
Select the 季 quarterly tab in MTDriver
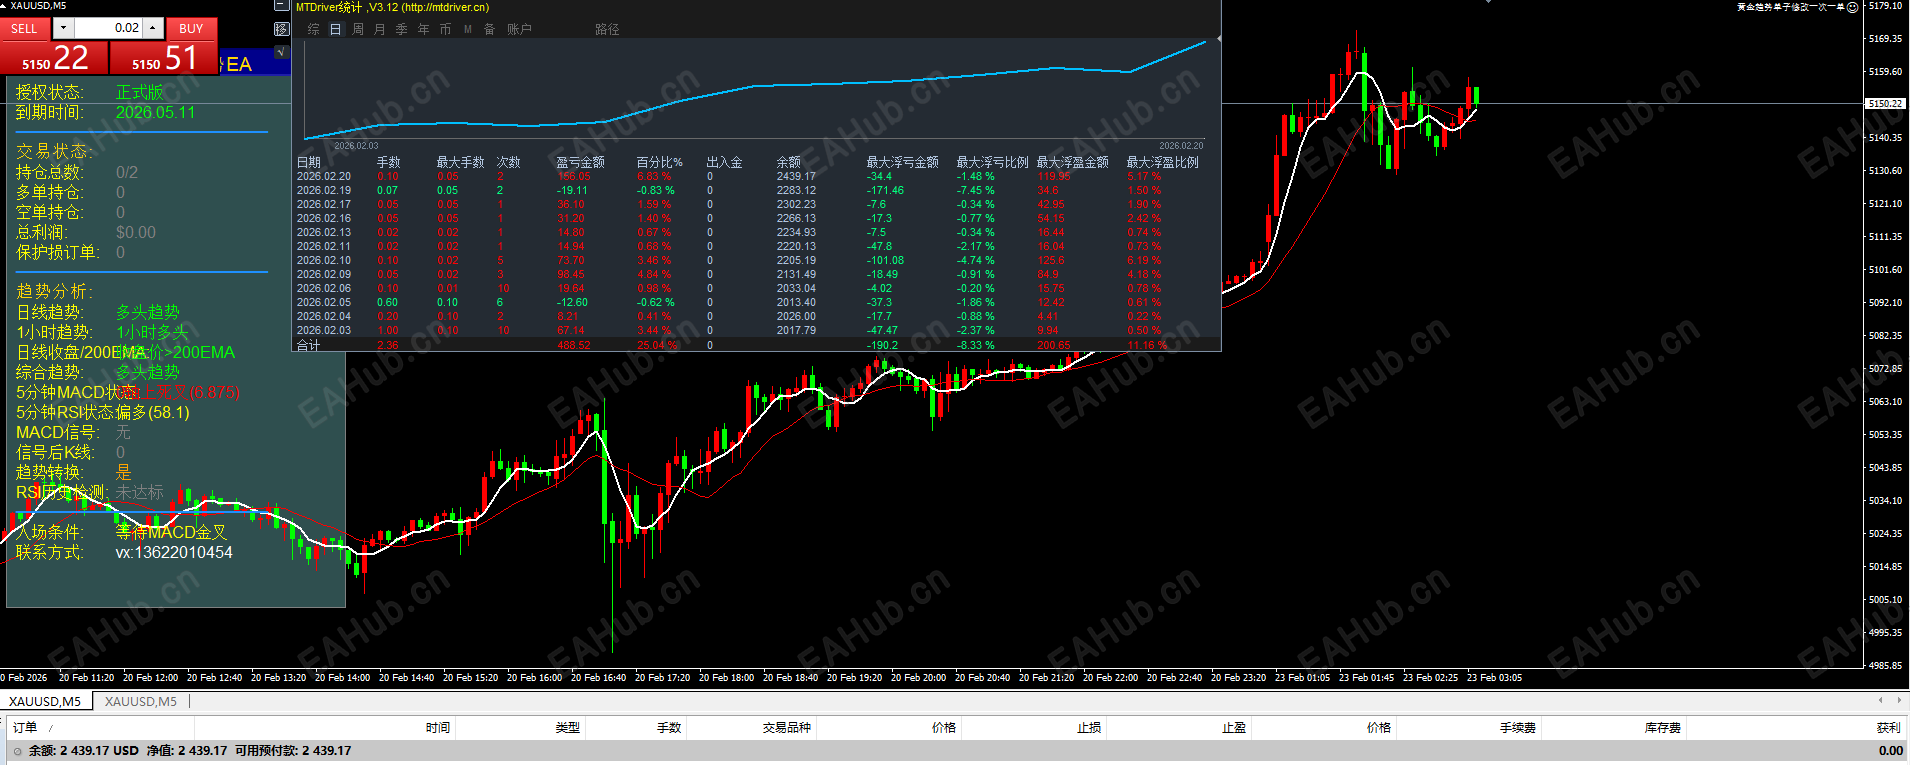(x=402, y=30)
